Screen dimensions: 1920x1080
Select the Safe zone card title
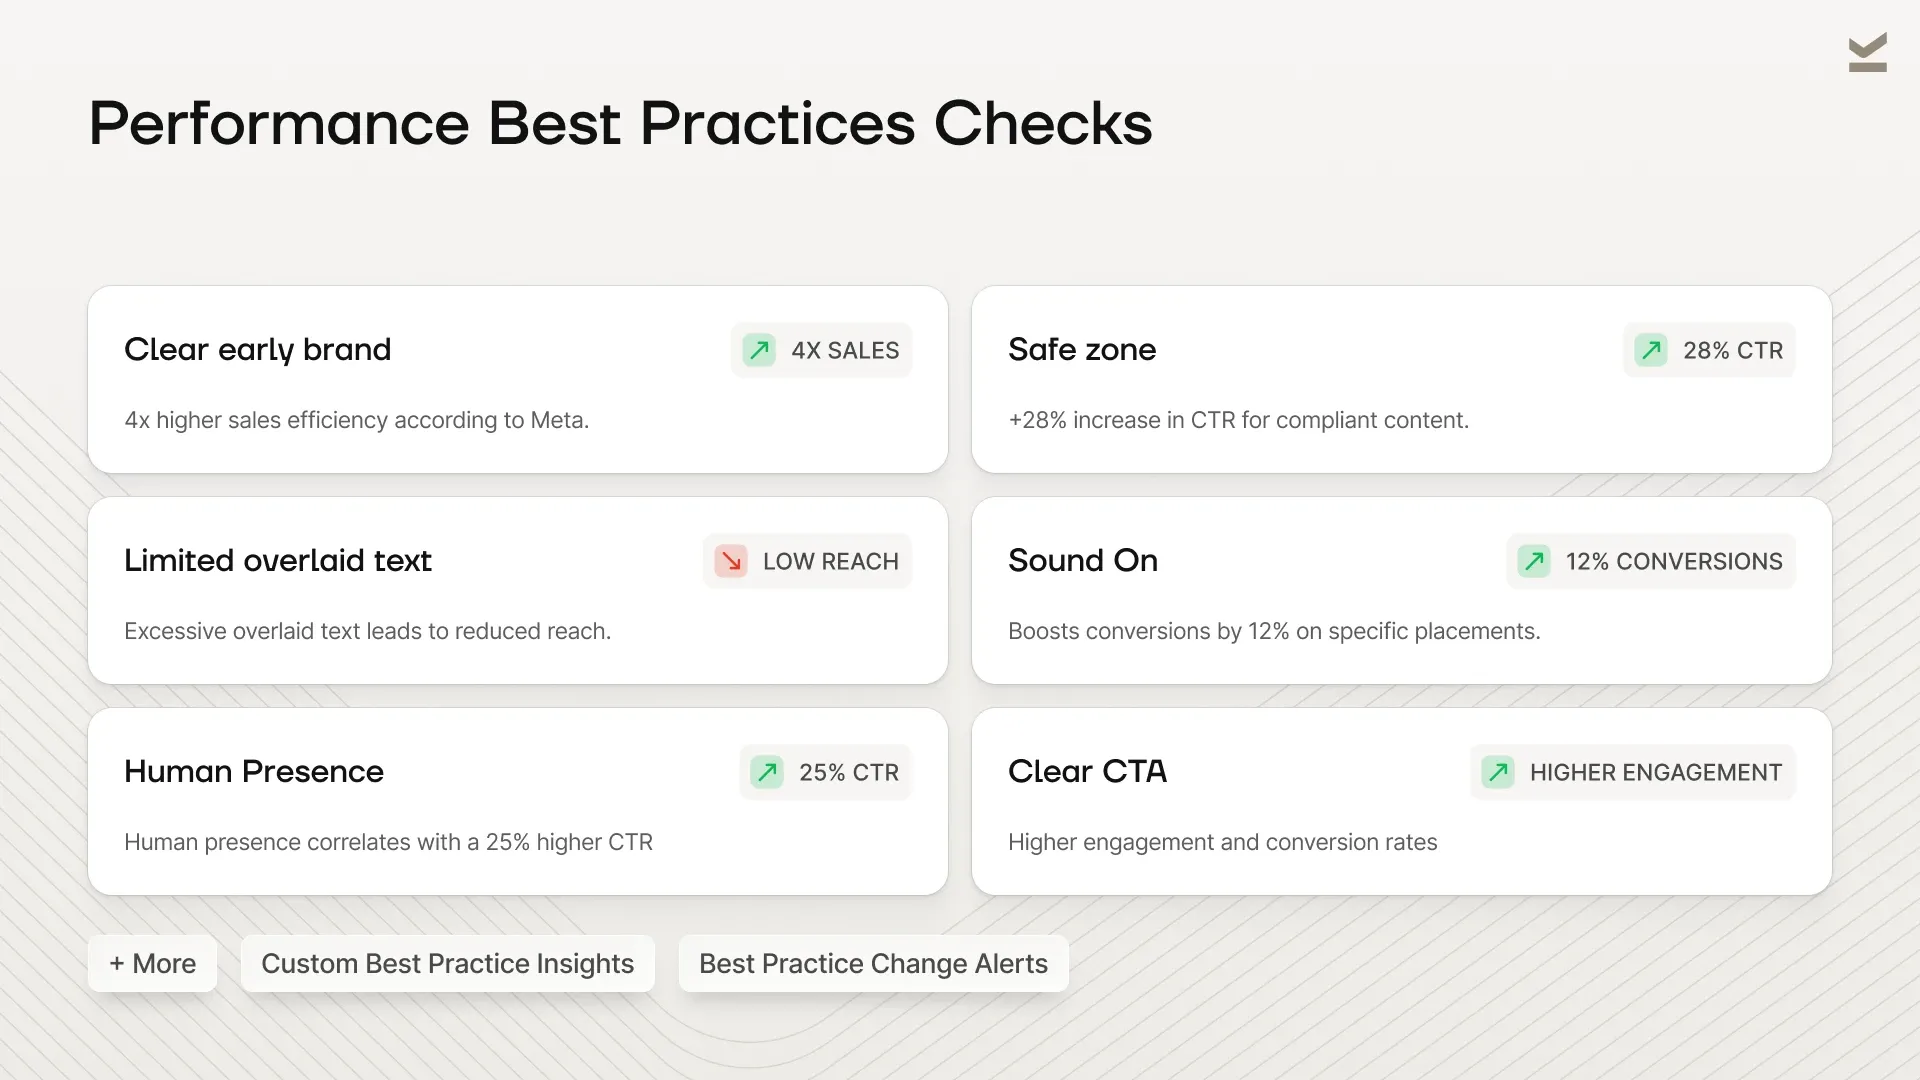pyautogui.click(x=1082, y=350)
